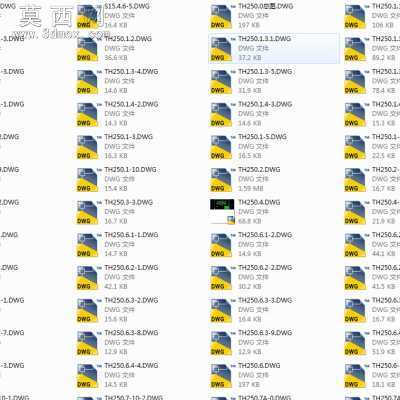Screen dimensions: 400x400
Task: Click the file name TH250.4.DWG
Action: (x=259, y=202)
